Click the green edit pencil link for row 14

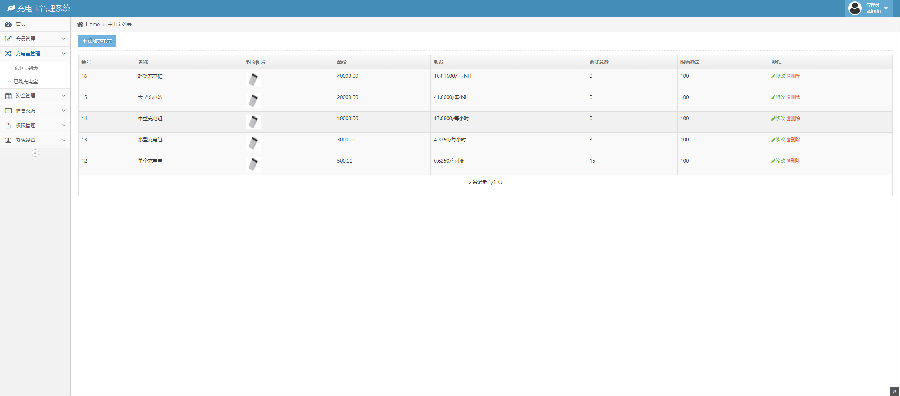778,118
